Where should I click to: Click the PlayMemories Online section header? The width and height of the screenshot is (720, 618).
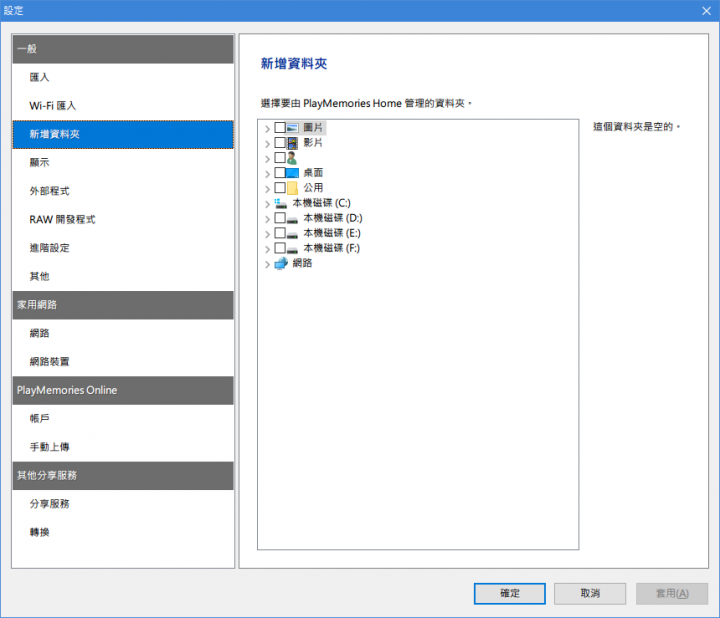(x=123, y=390)
